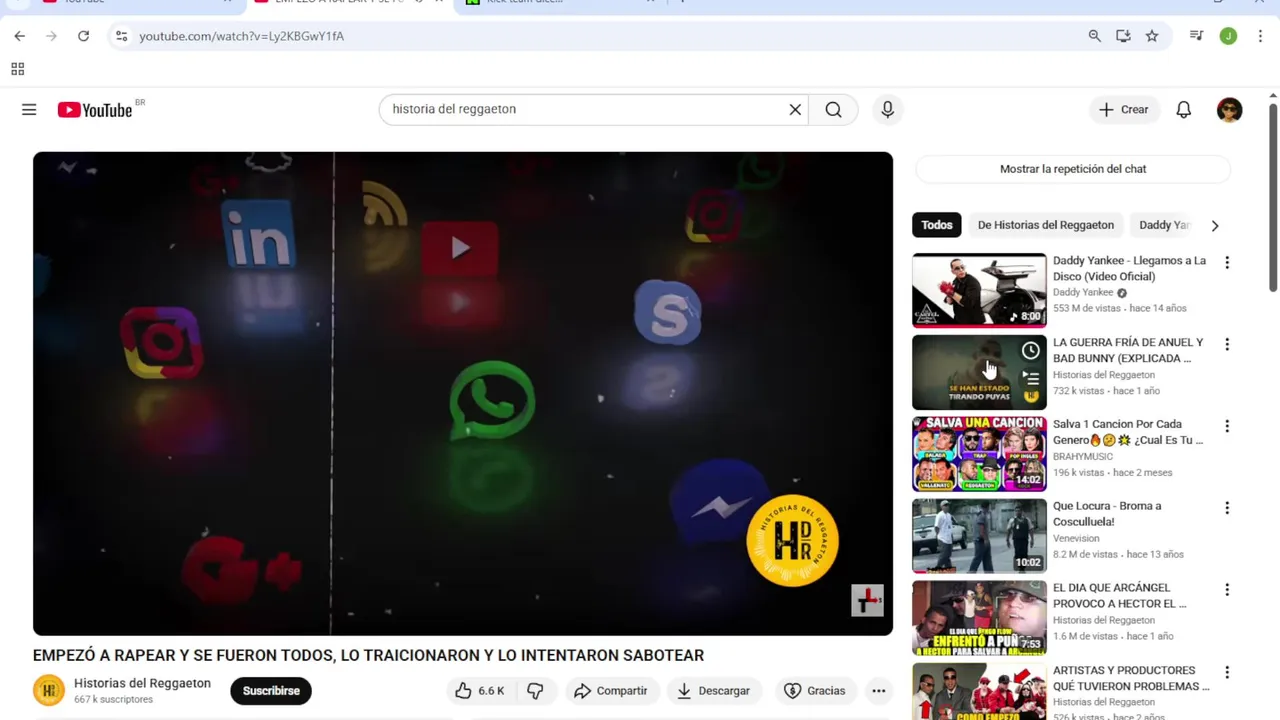Click the 667 k suscriptores text
The height and width of the screenshot is (720, 1280).
pyautogui.click(x=113, y=700)
